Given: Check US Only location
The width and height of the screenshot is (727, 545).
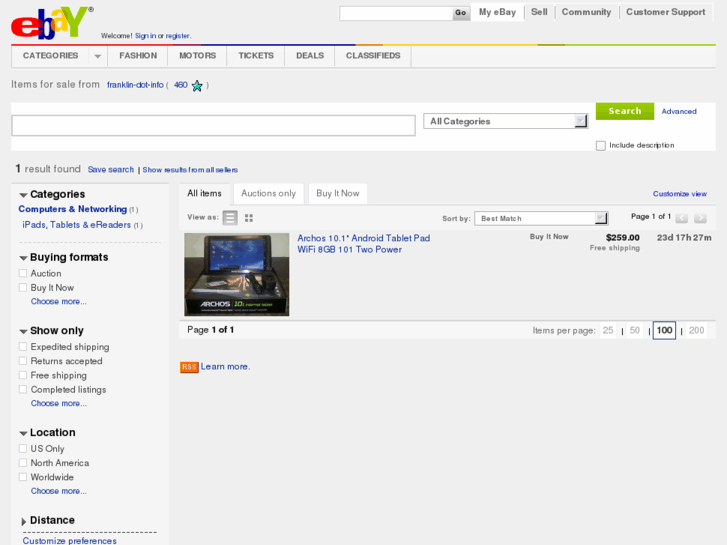Looking at the screenshot, I should pos(23,449).
